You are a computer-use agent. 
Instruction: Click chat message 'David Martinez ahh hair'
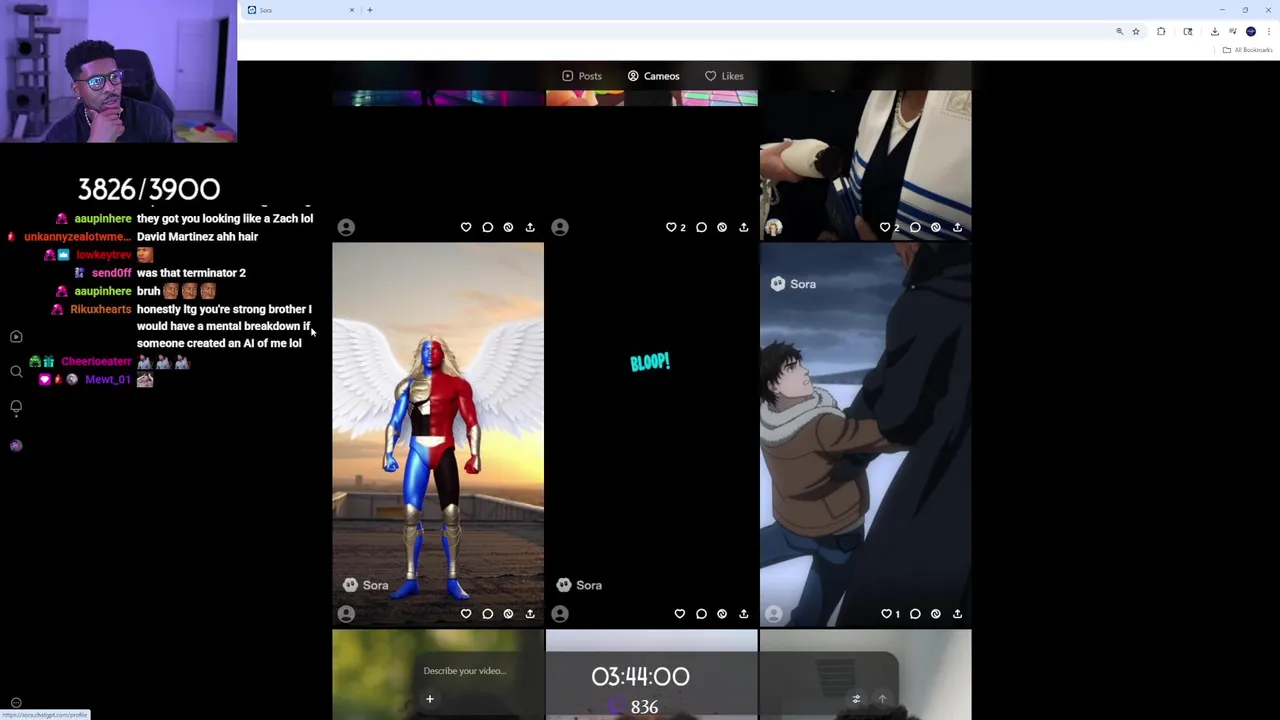pos(197,237)
